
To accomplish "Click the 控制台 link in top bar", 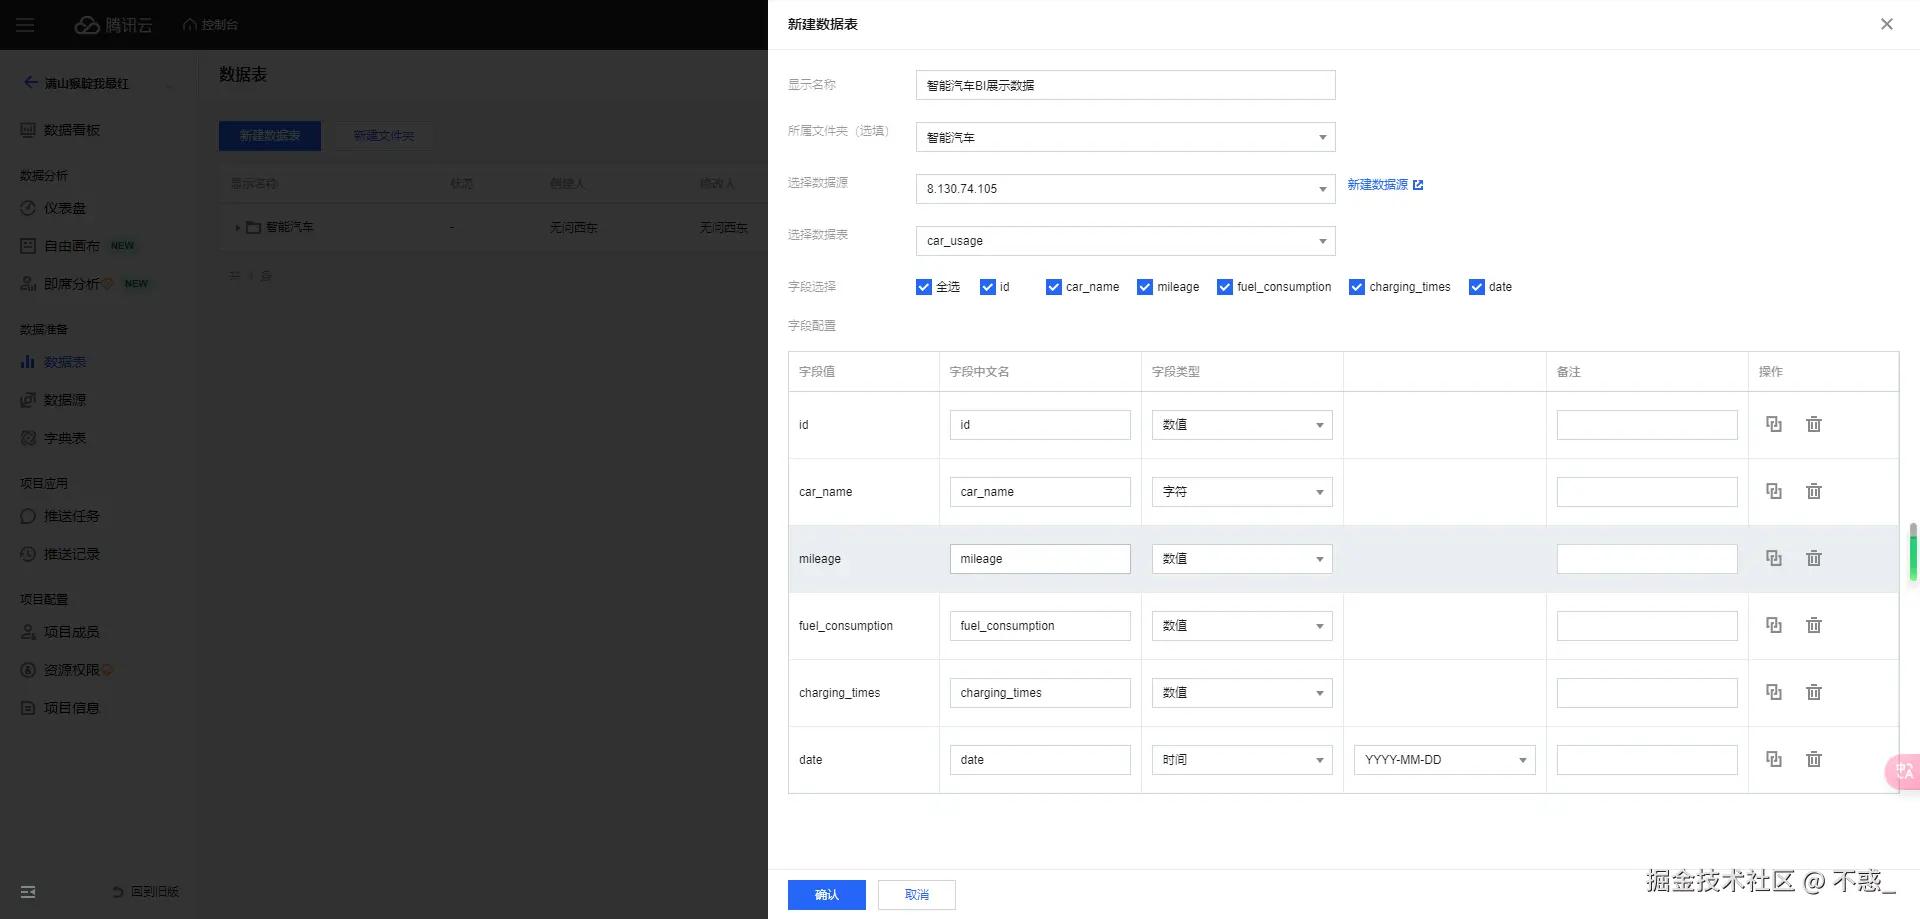I will point(210,25).
